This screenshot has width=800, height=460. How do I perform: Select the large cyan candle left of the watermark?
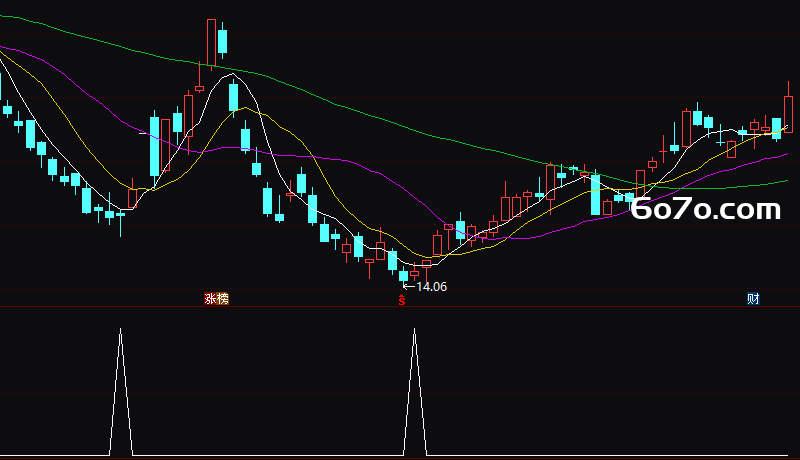(x=595, y=195)
